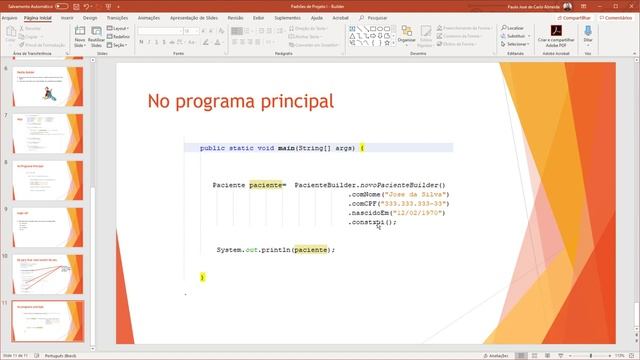Select slide 6 thumbnail
Image resolution: width=640 pixels, height=360 pixels.
48,87
